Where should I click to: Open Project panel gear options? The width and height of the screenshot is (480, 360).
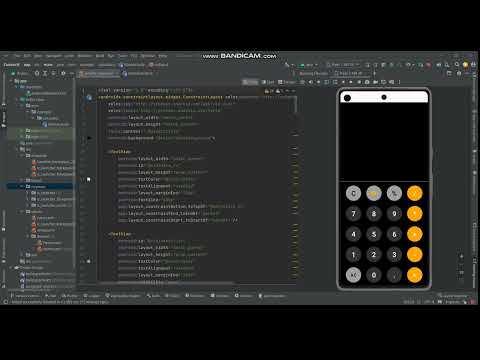[x=63, y=73]
